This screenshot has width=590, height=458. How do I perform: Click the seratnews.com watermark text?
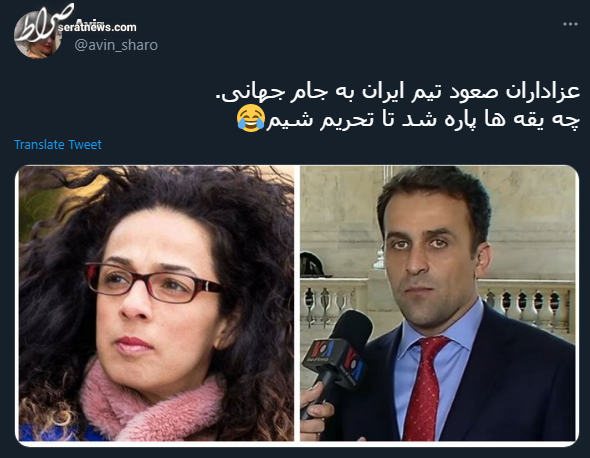tap(97, 27)
